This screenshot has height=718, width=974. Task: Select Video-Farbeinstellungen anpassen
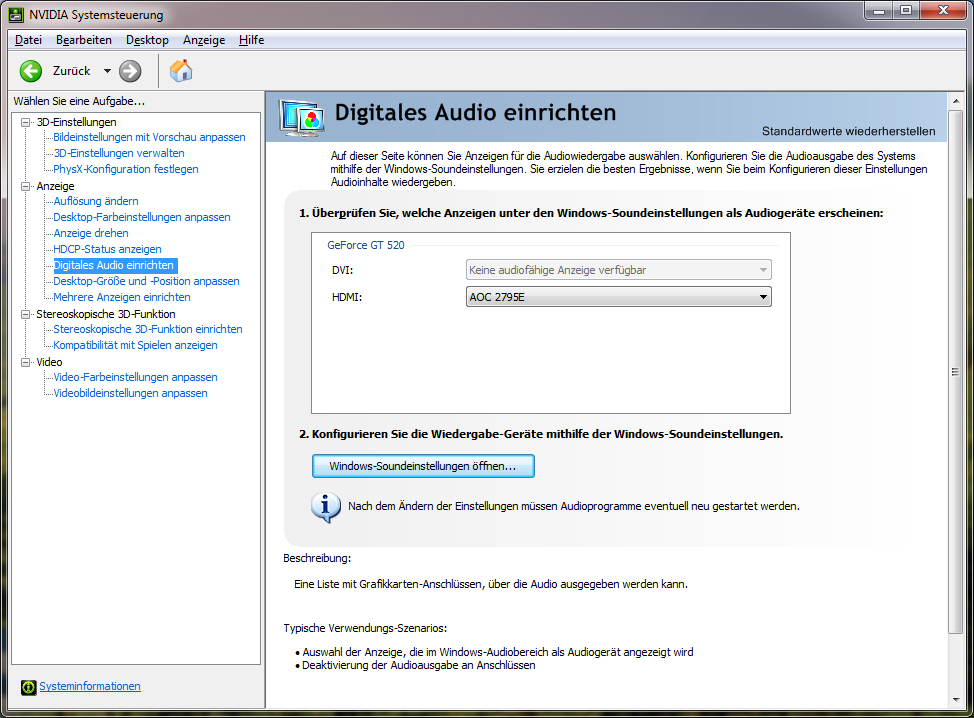(x=135, y=378)
